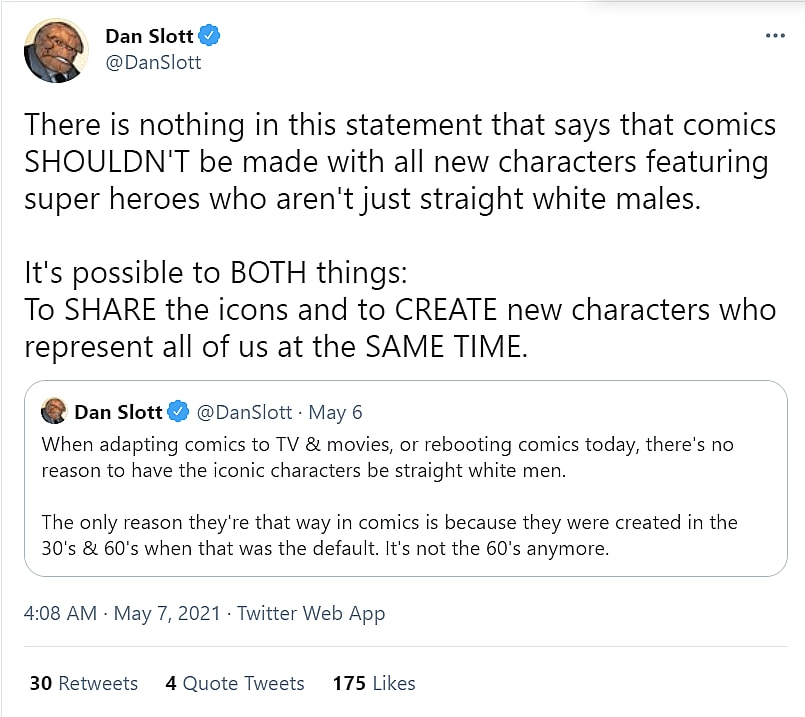Open the quoted tweet's May 6 date
The height and width of the screenshot is (717, 805).
click(x=335, y=412)
